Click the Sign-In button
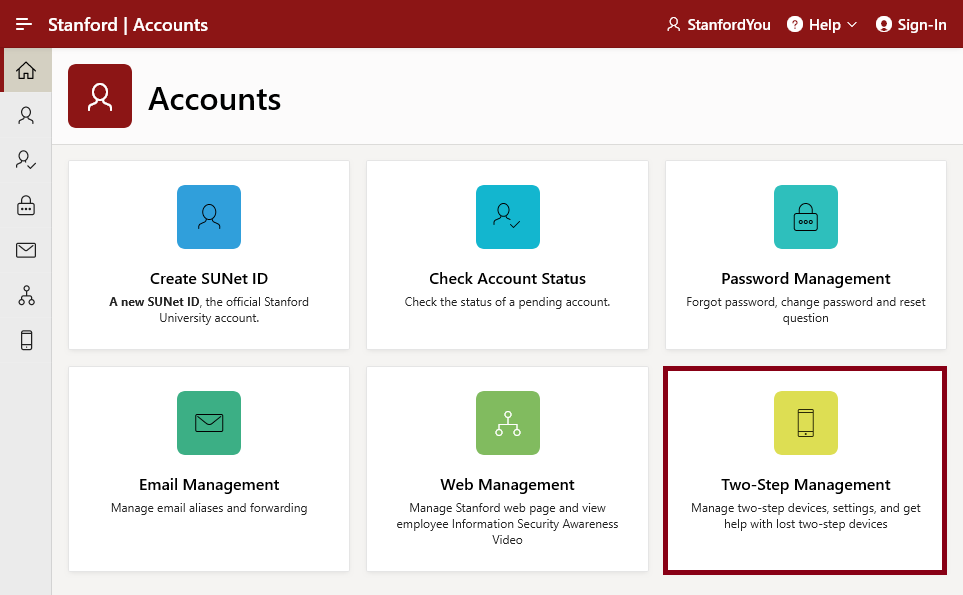 pyautogui.click(x=911, y=25)
